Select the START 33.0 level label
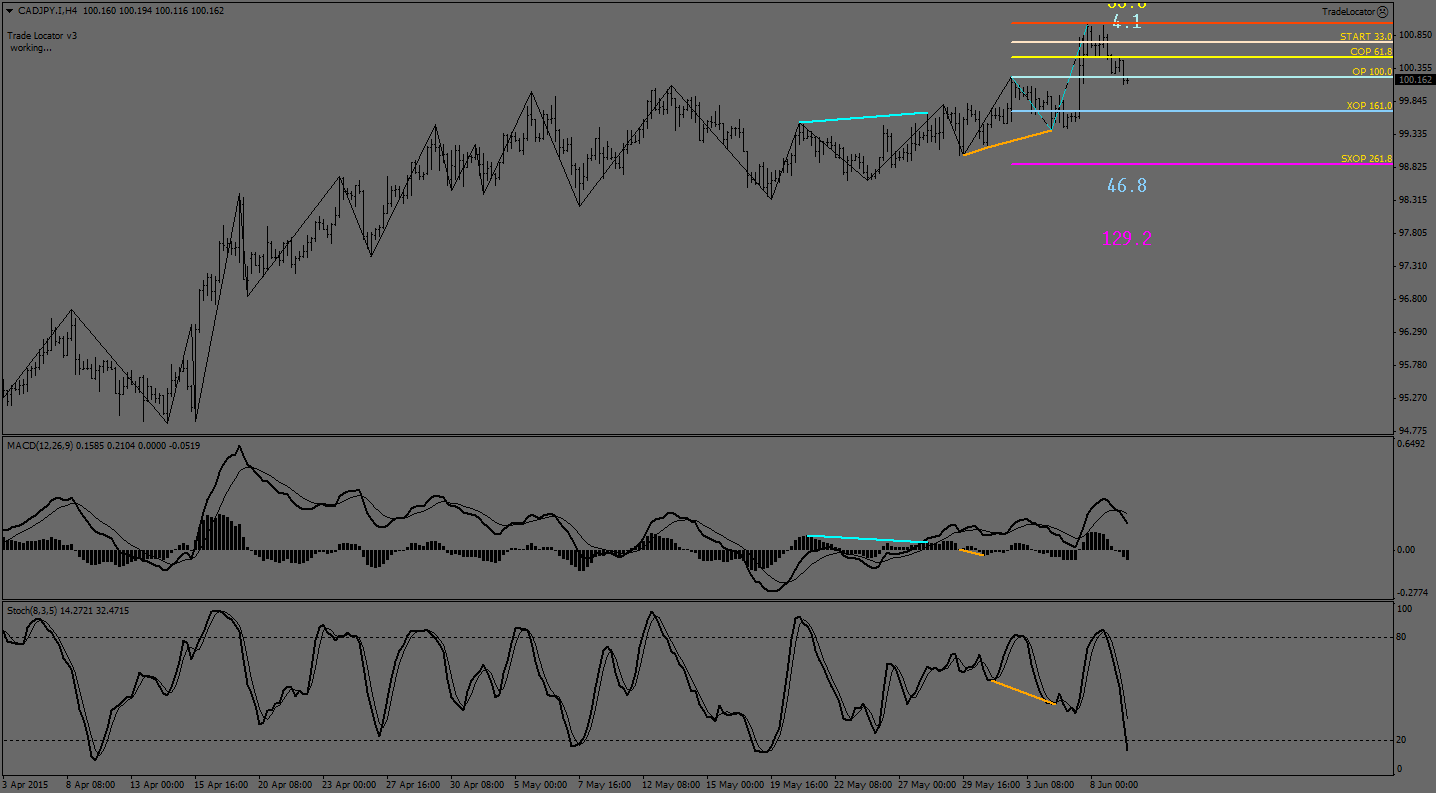The width and height of the screenshot is (1436, 793). [1365, 36]
